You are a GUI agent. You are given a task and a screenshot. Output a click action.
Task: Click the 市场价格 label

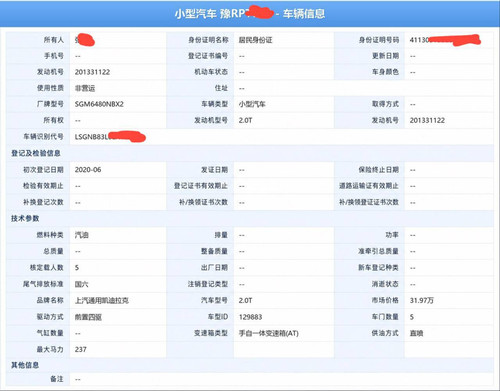point(385,300)
